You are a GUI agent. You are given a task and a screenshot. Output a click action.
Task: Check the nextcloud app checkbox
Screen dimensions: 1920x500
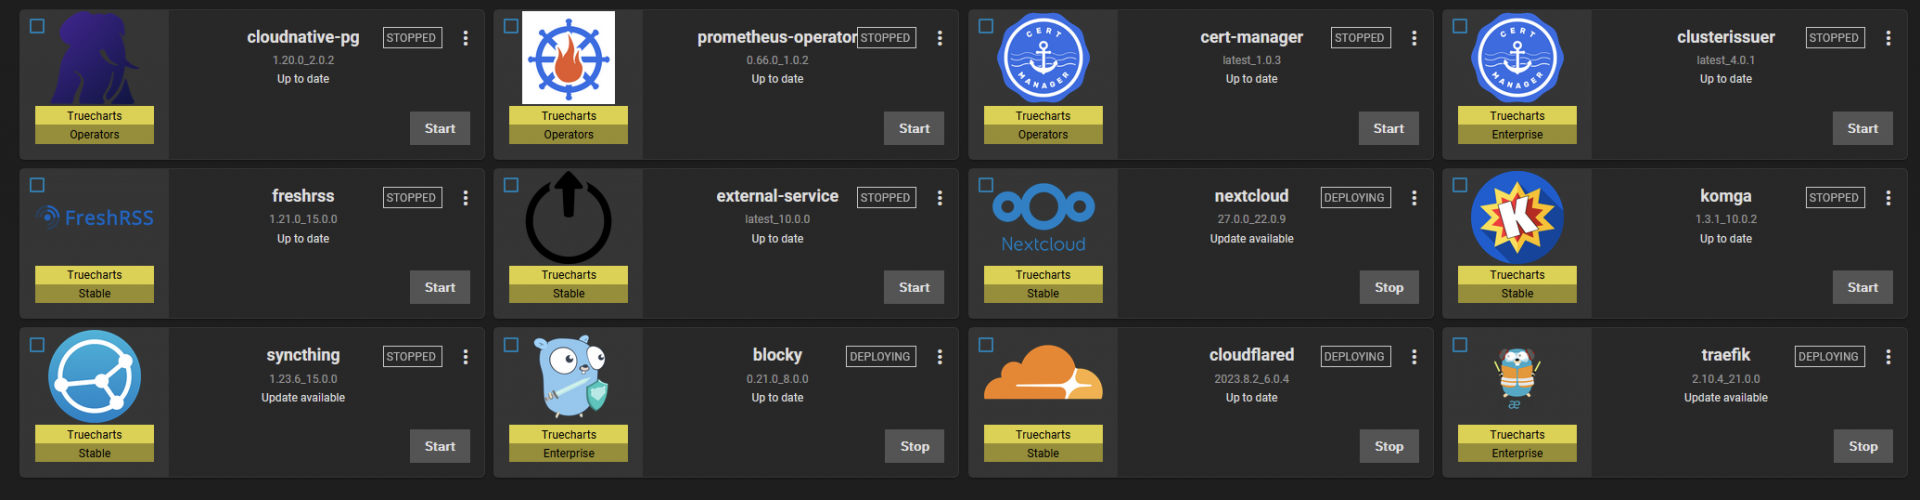[x=985, y=185]
